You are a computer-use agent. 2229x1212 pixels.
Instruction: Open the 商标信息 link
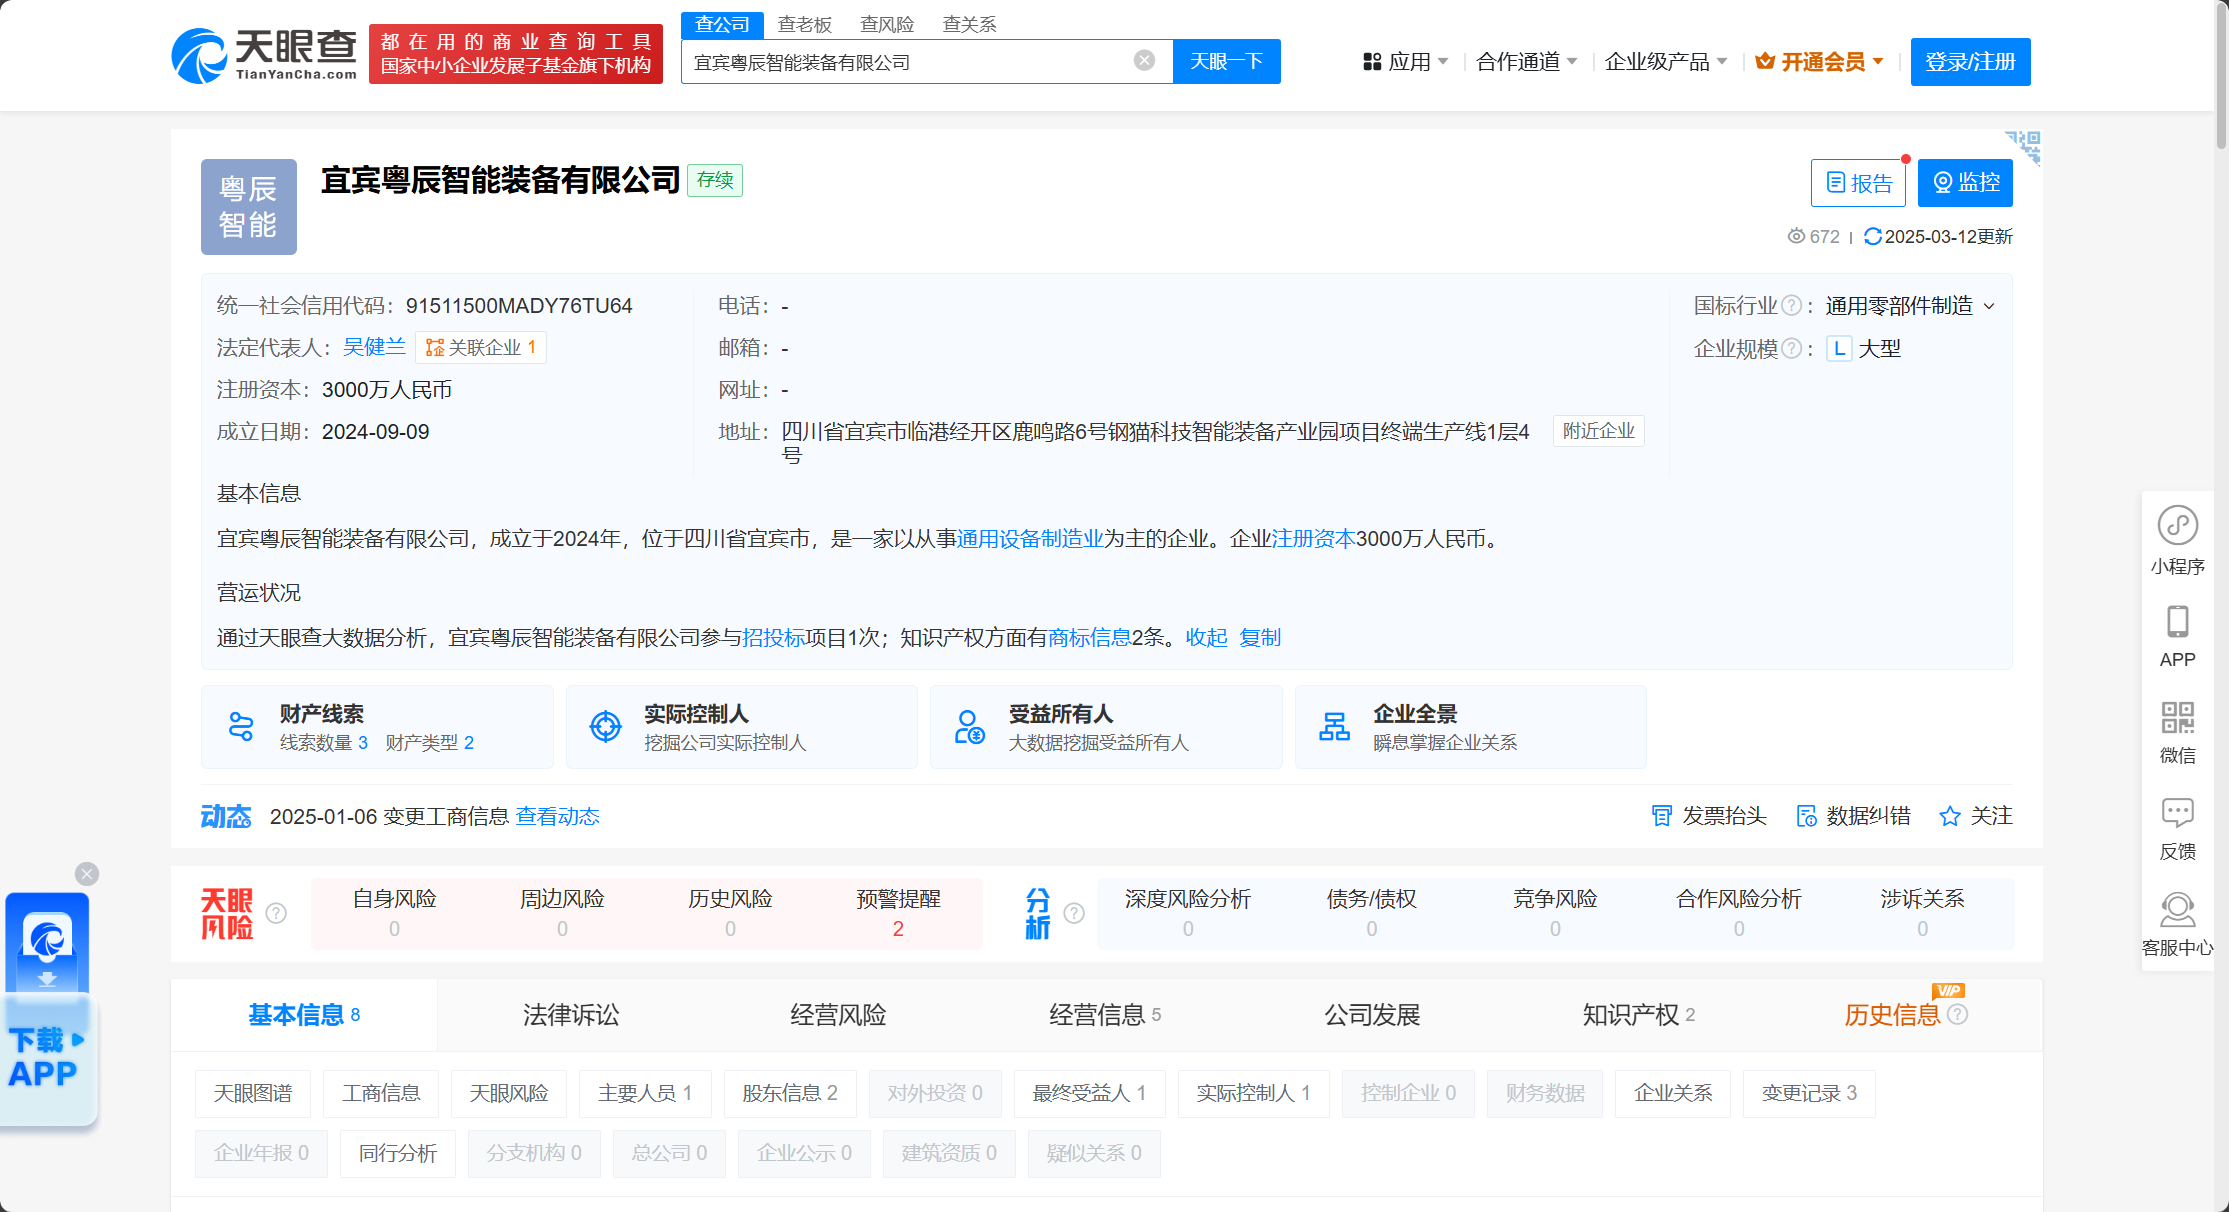tap(1089, 638)
